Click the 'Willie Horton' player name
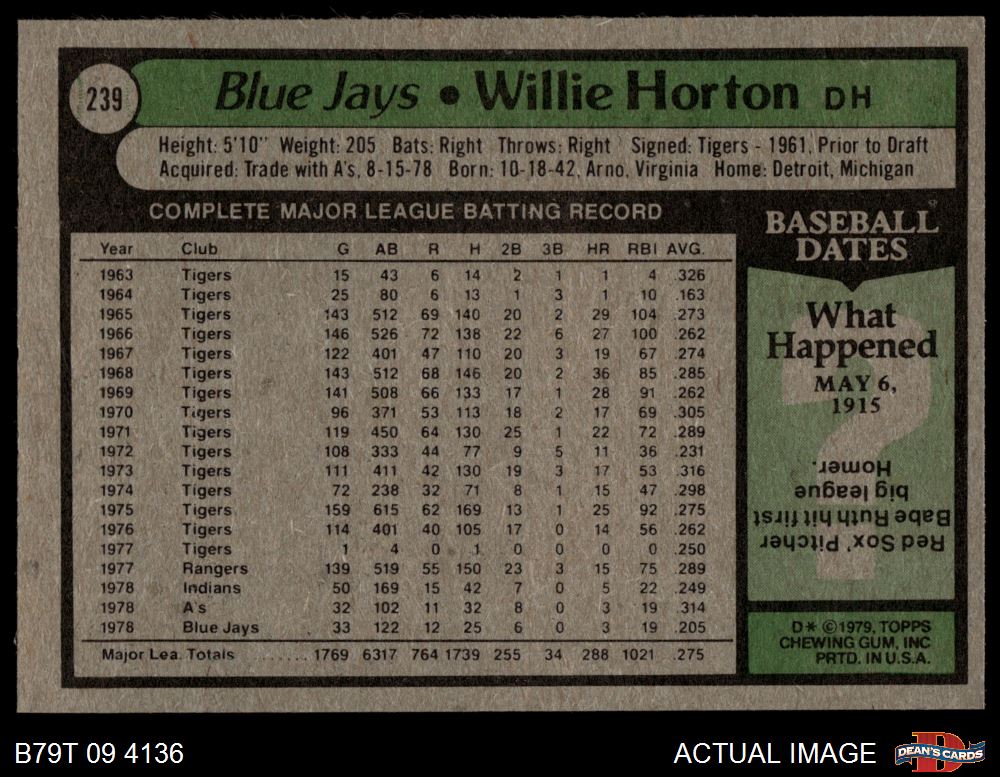Screen dimensions: 1000x777 coord(636,93)
